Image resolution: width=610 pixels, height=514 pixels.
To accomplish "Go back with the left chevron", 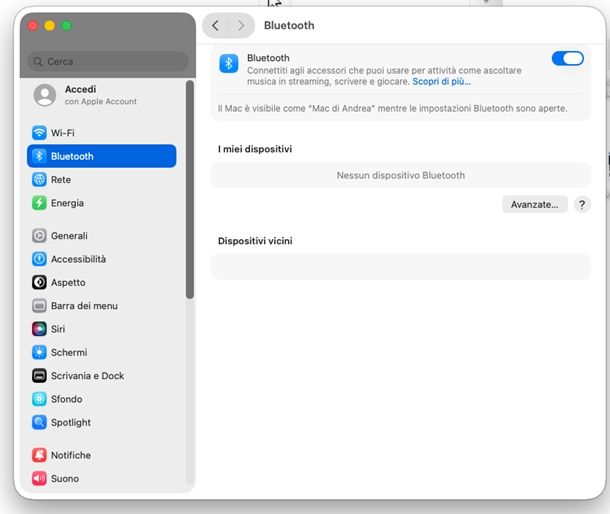I will [x=216, y=26].
